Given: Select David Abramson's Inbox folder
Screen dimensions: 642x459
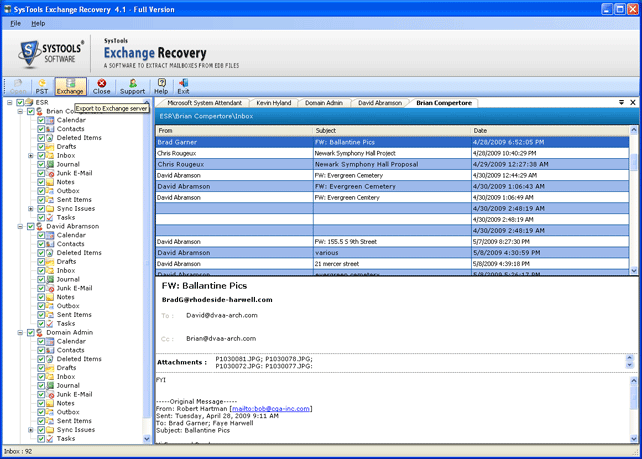Looking at the screenshot, I should [x=66, y=270].
